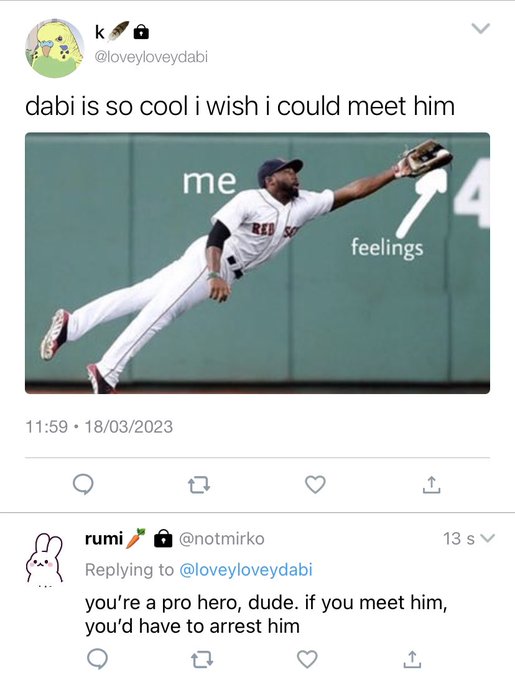Like the main dabi tweet
The width and height of the screenshot is (515, 680).
click(315, 484)
